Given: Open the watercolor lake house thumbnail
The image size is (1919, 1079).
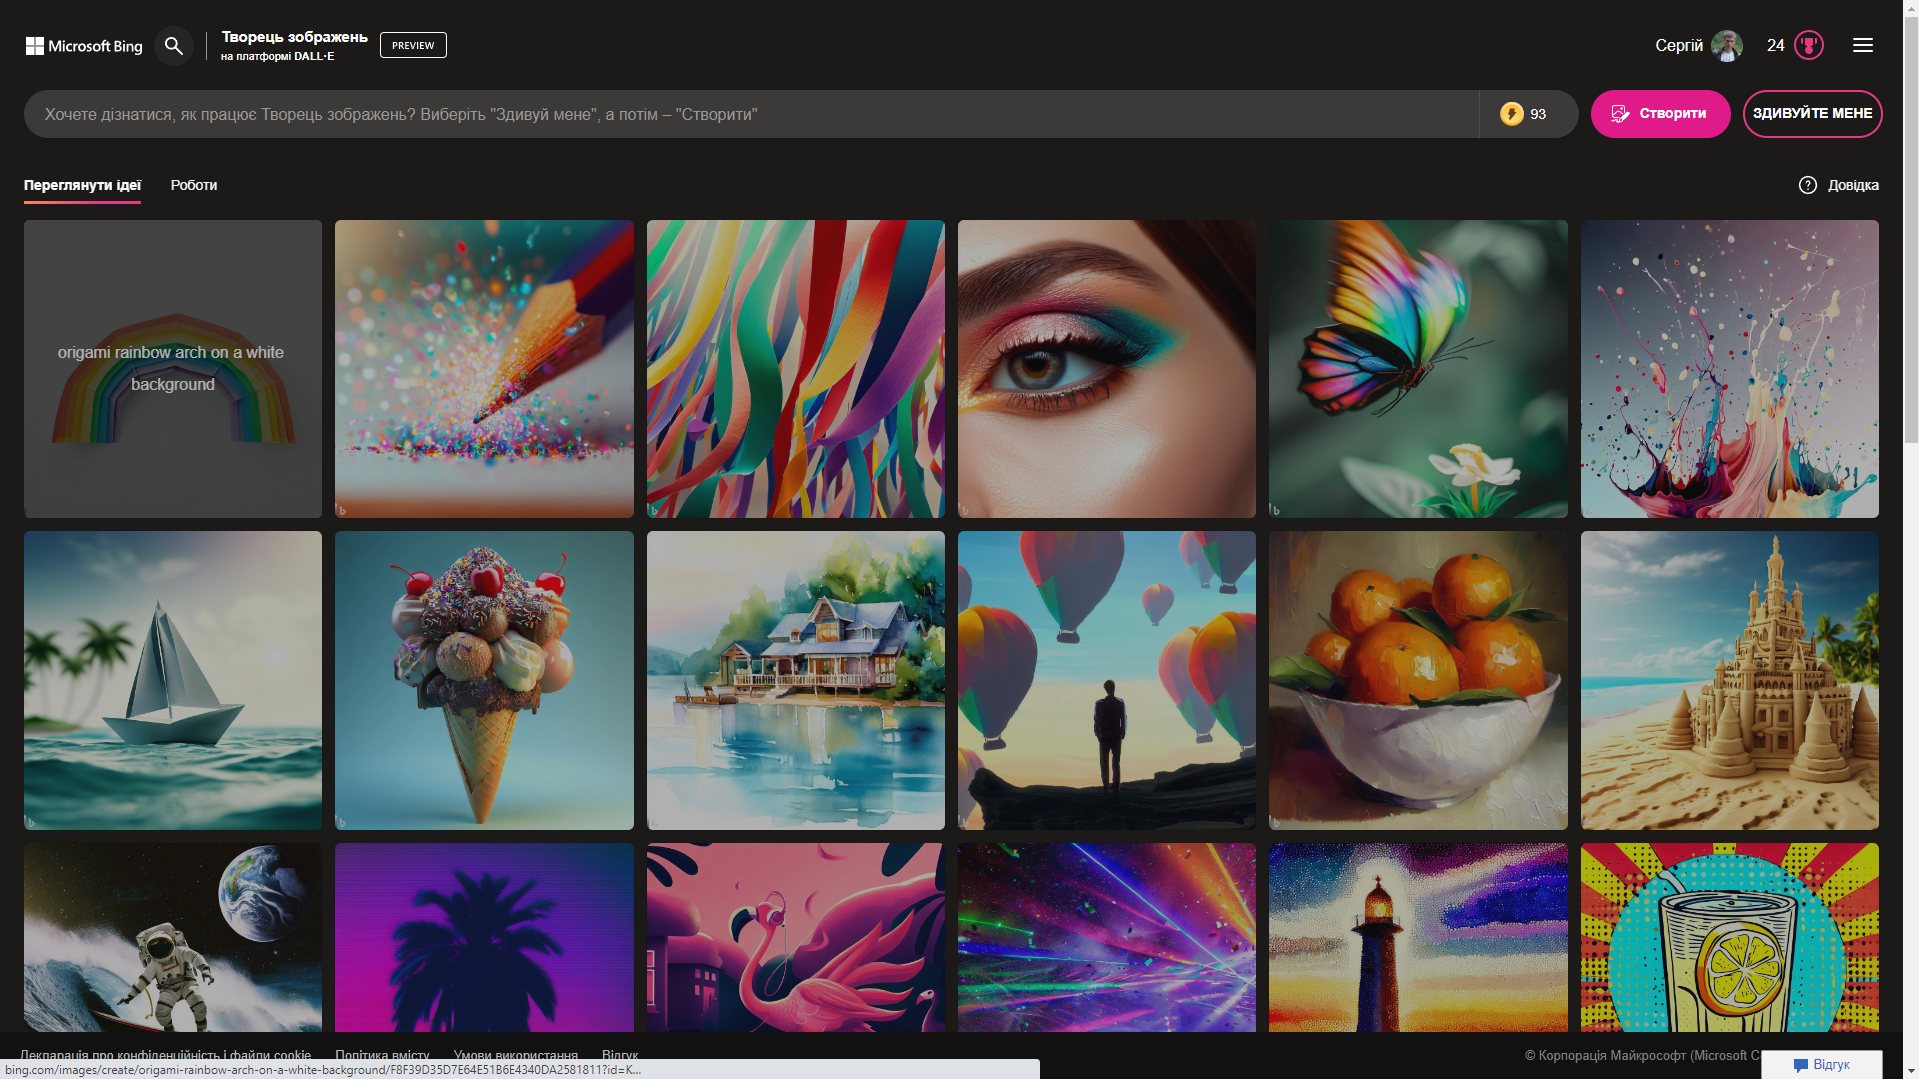Looking at the screenshot, I should coord(796,680).
